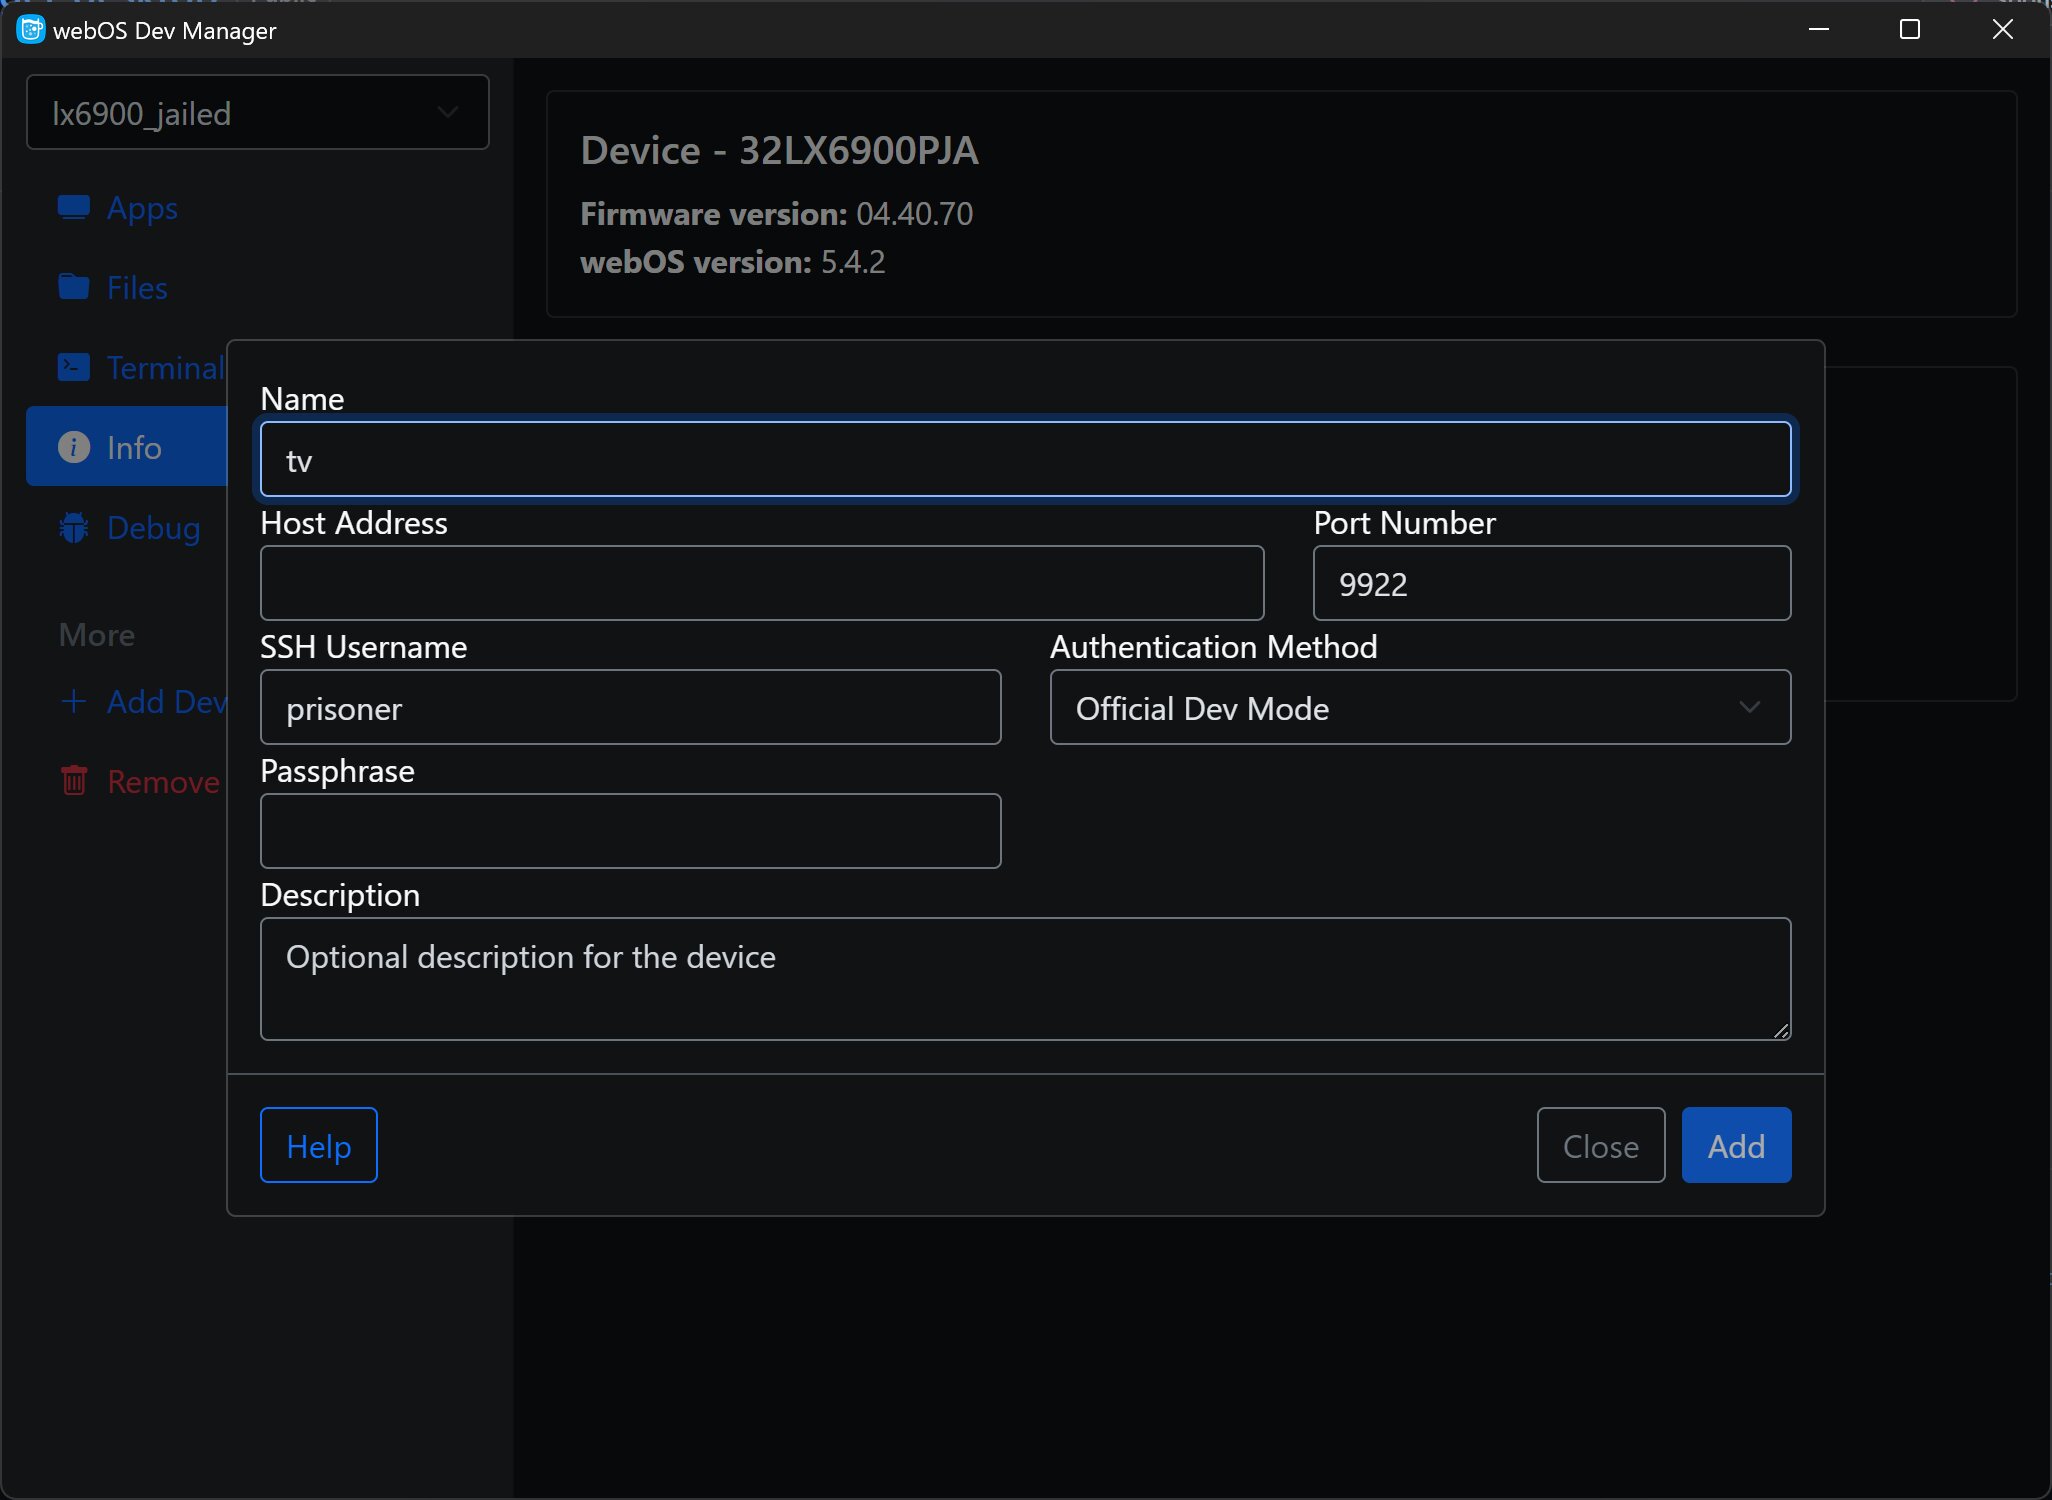Click the Port Number field
The image size is (2052, 1500).
coord(1550,583)
